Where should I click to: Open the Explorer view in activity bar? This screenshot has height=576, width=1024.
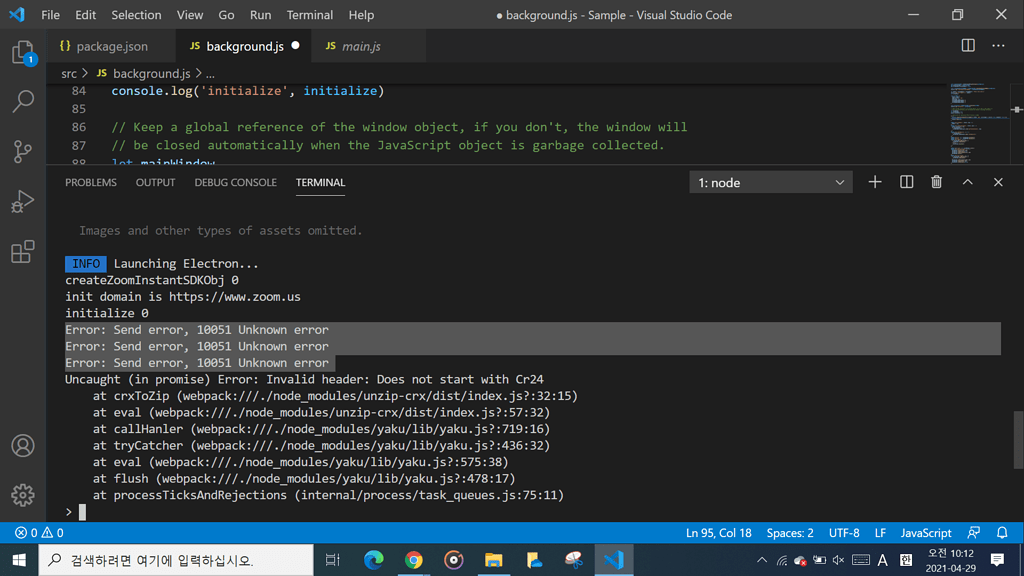[22, 52]
